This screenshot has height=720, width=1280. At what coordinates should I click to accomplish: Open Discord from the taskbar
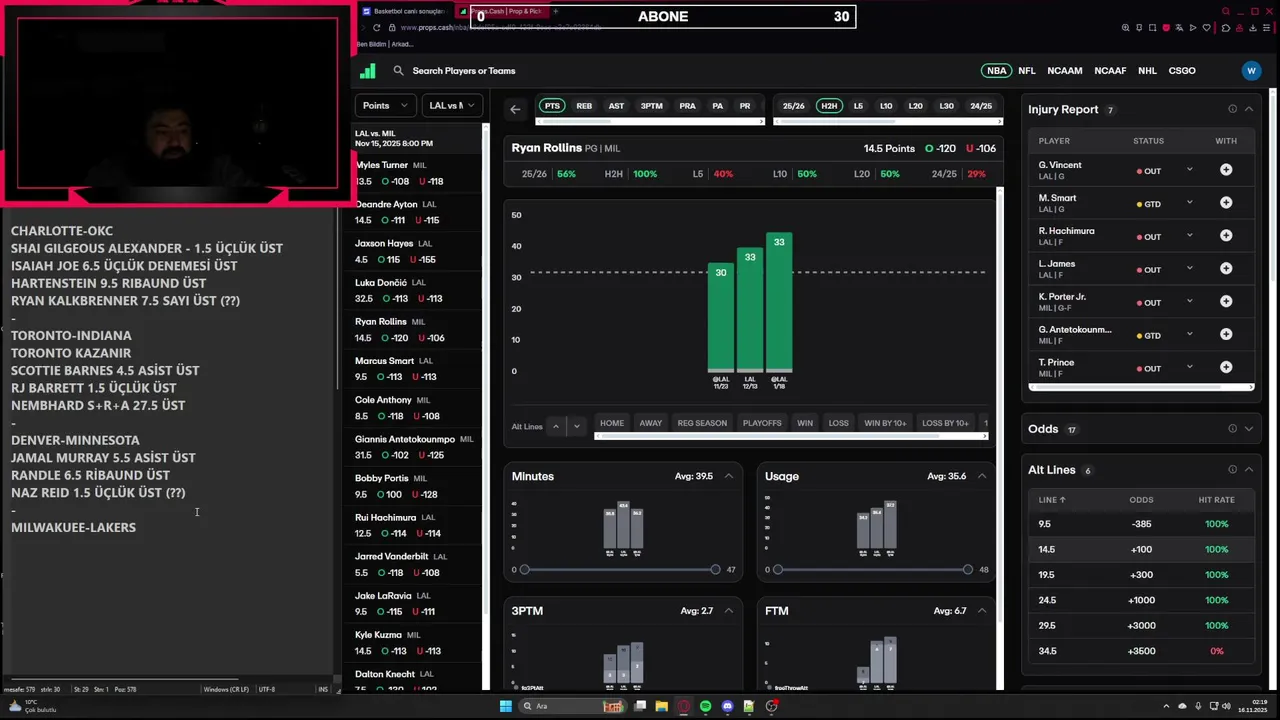727,706
